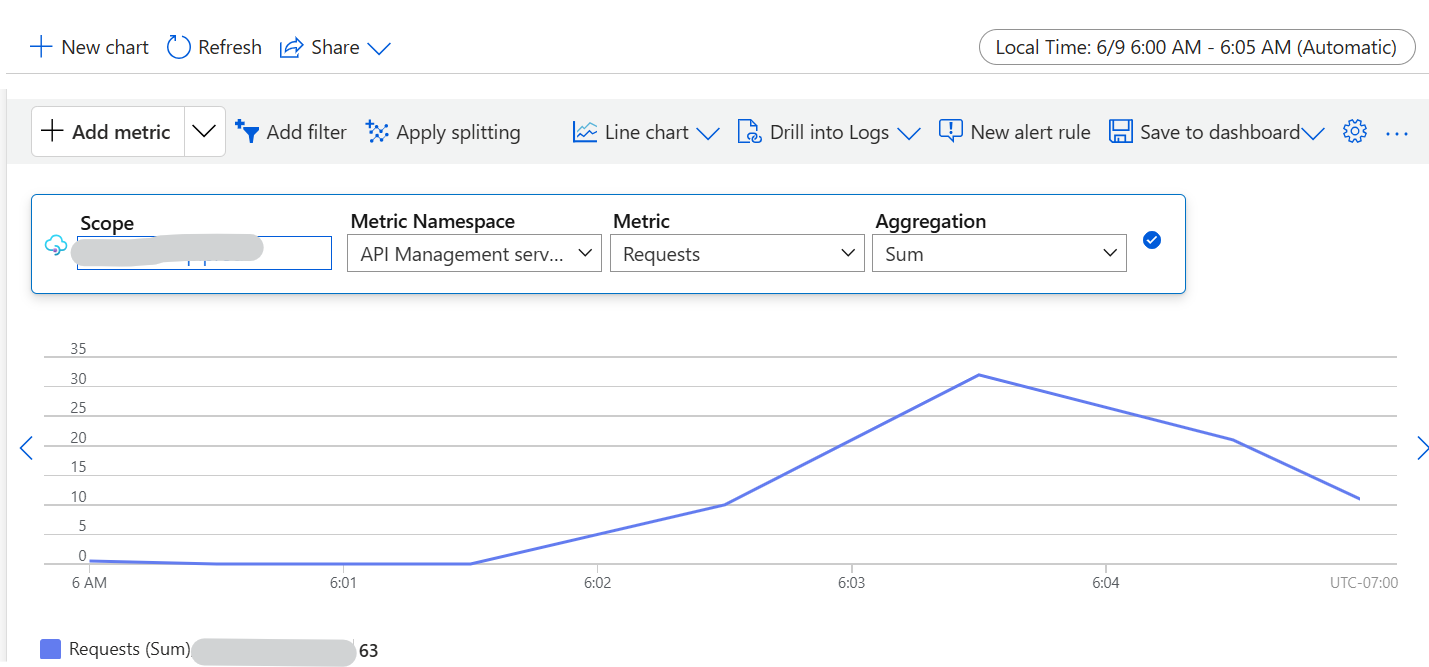The image size is (1429, 667).
Task: Click the New alert rule icon
Action: tap(951, 131)
